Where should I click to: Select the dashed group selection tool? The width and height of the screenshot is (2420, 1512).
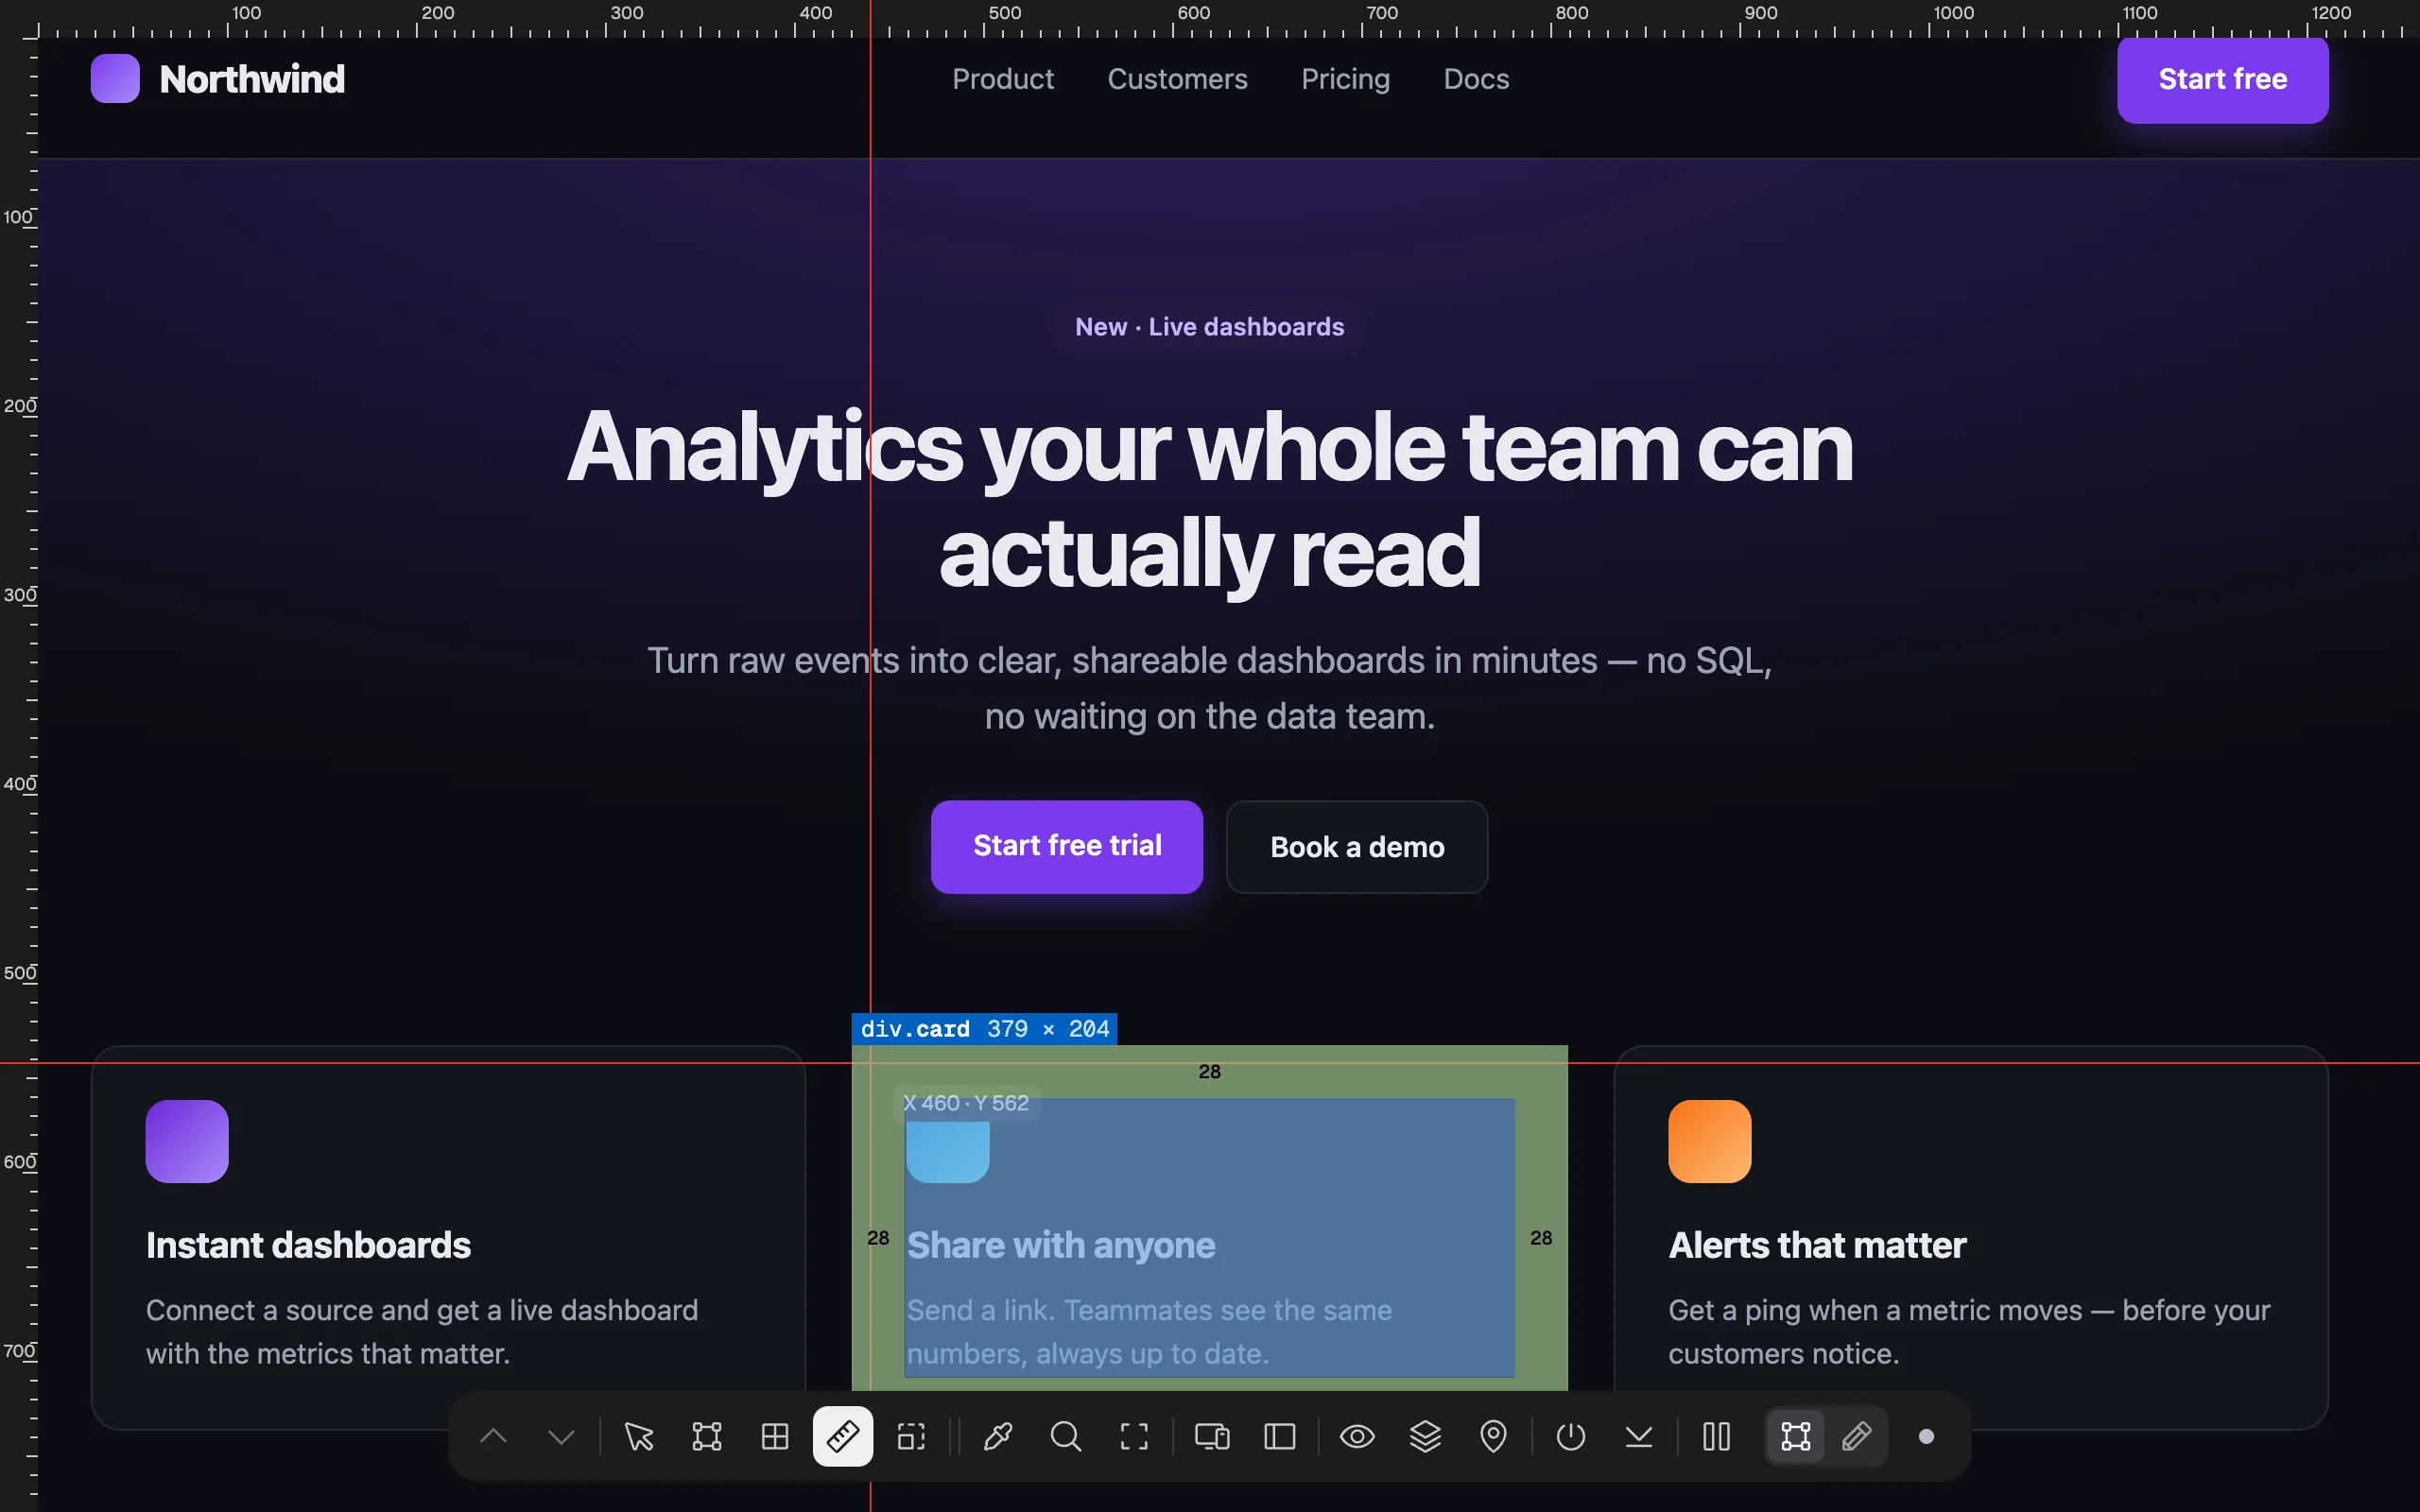(911, 1437)
